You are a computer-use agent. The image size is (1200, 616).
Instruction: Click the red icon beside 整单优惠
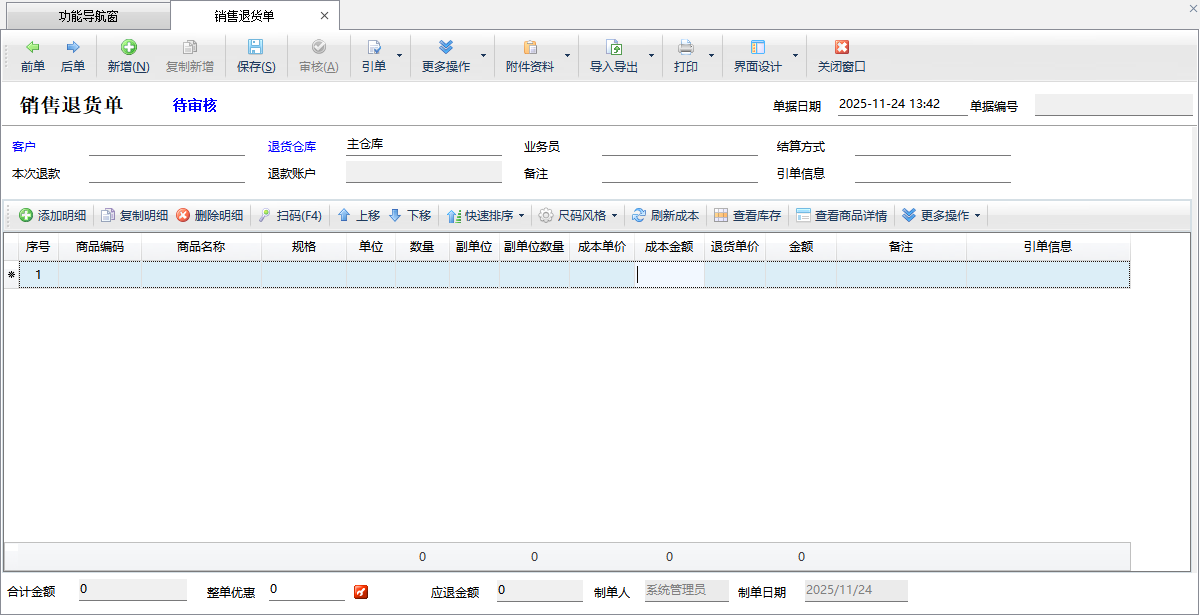pos(361,592)
